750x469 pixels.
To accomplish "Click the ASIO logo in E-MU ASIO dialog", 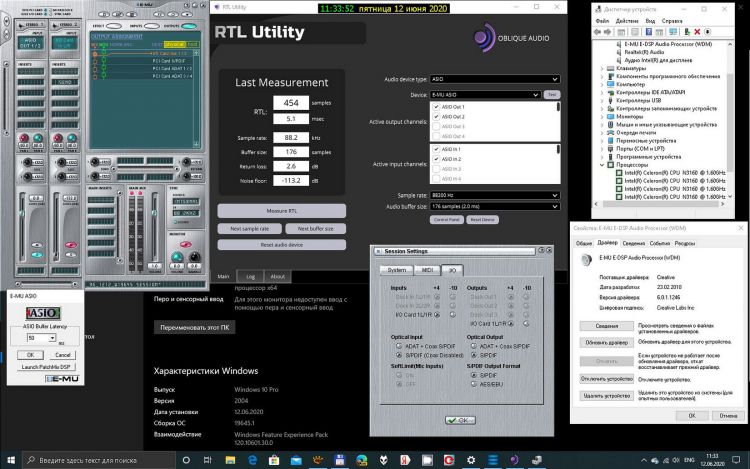I will coord(43,313).
